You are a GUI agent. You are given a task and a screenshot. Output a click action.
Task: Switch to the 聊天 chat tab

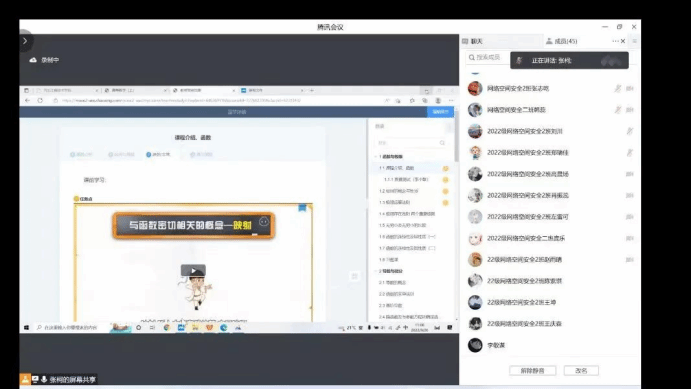tap(472, 41)
